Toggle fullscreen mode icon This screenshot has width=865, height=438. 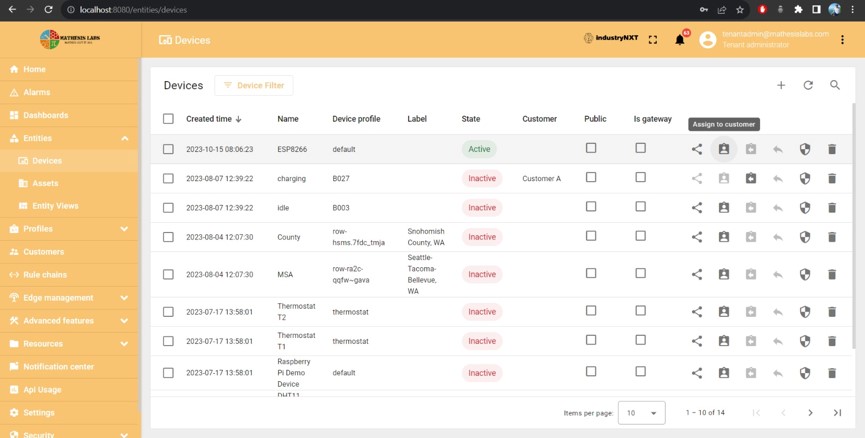[653, 40]
